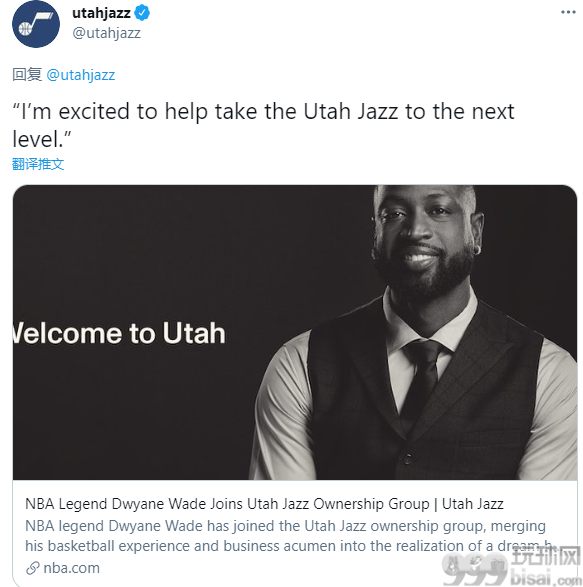Click the Dwyane Wade portrait in the card

tap(416, 332)
